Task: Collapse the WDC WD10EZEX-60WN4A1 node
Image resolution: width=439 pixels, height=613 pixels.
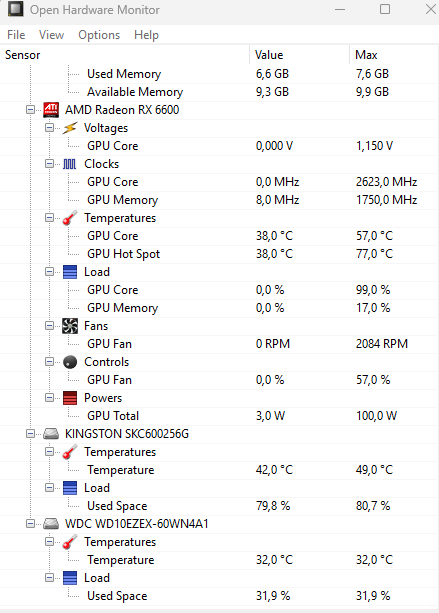Action: [x=30, y=523]
